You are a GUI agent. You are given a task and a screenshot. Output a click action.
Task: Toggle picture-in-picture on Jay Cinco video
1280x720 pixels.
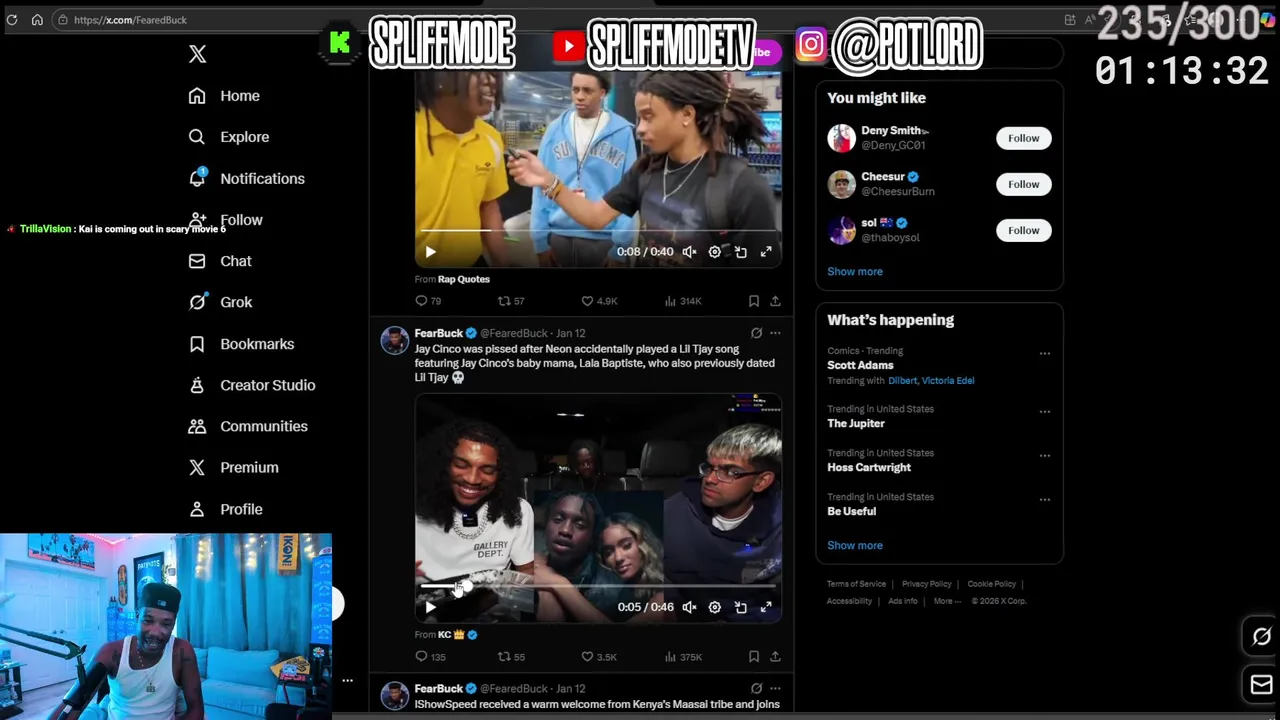[740, 607]
